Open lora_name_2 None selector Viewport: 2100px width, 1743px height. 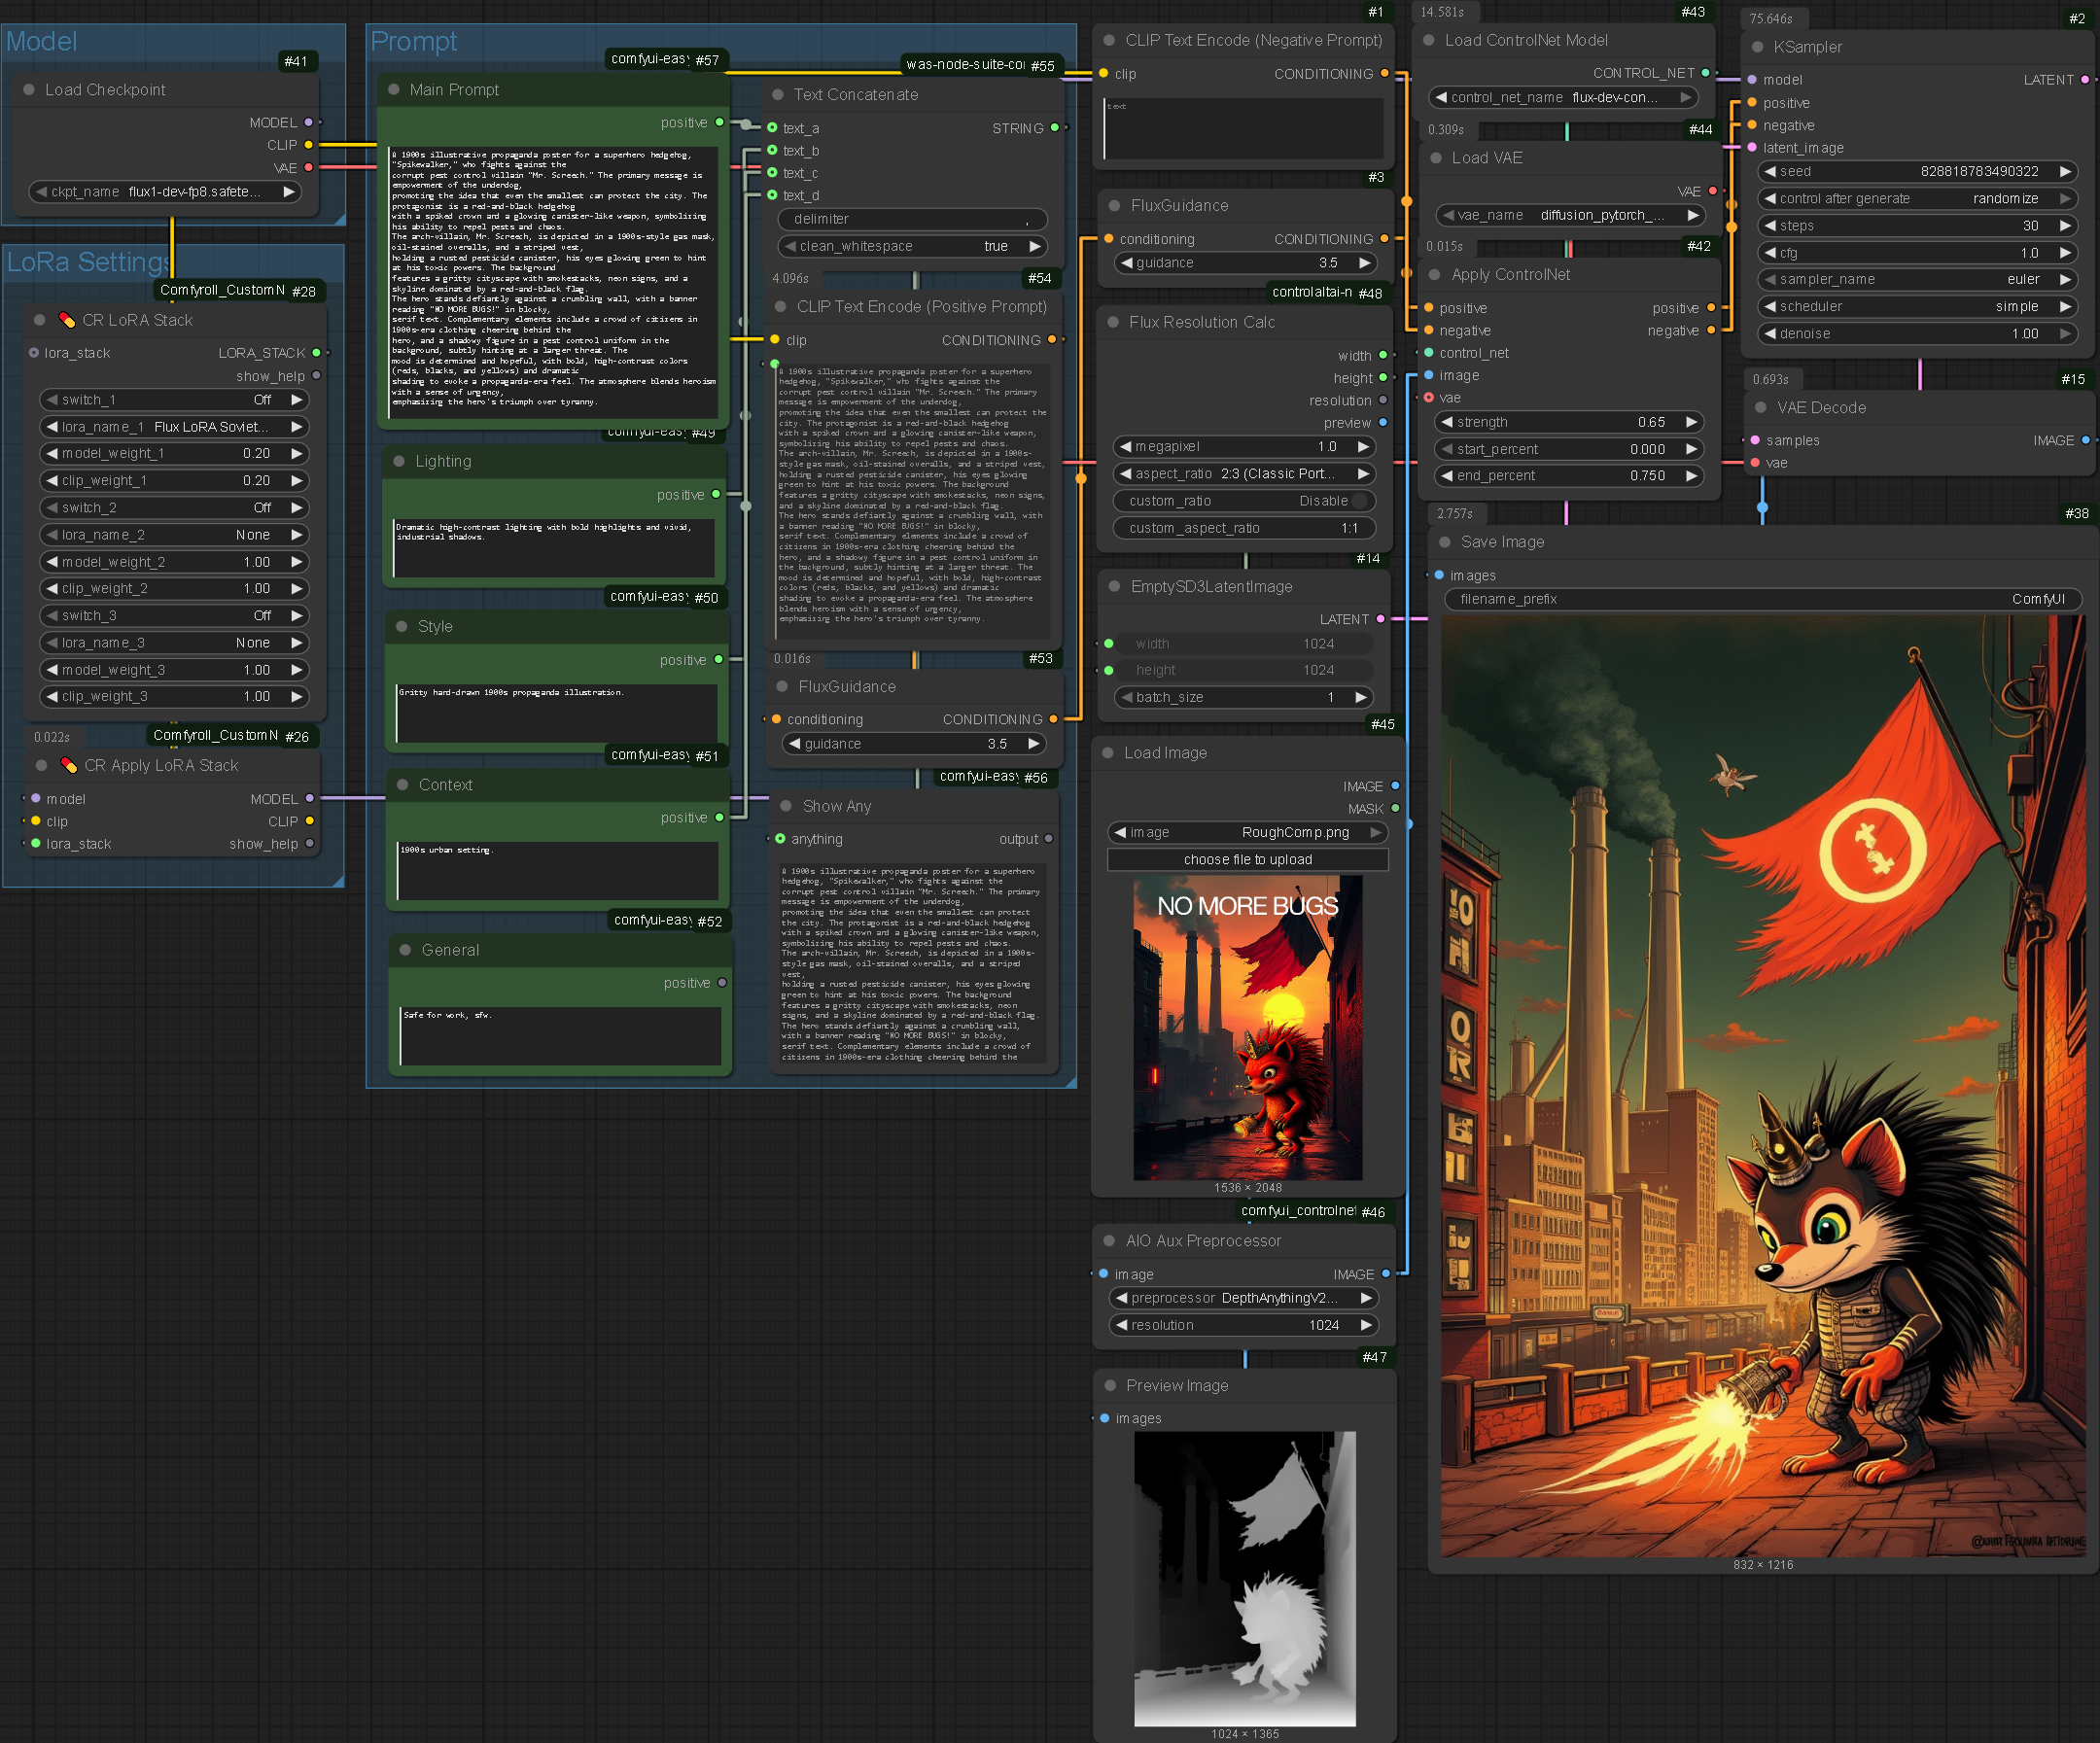click(174, 535)
